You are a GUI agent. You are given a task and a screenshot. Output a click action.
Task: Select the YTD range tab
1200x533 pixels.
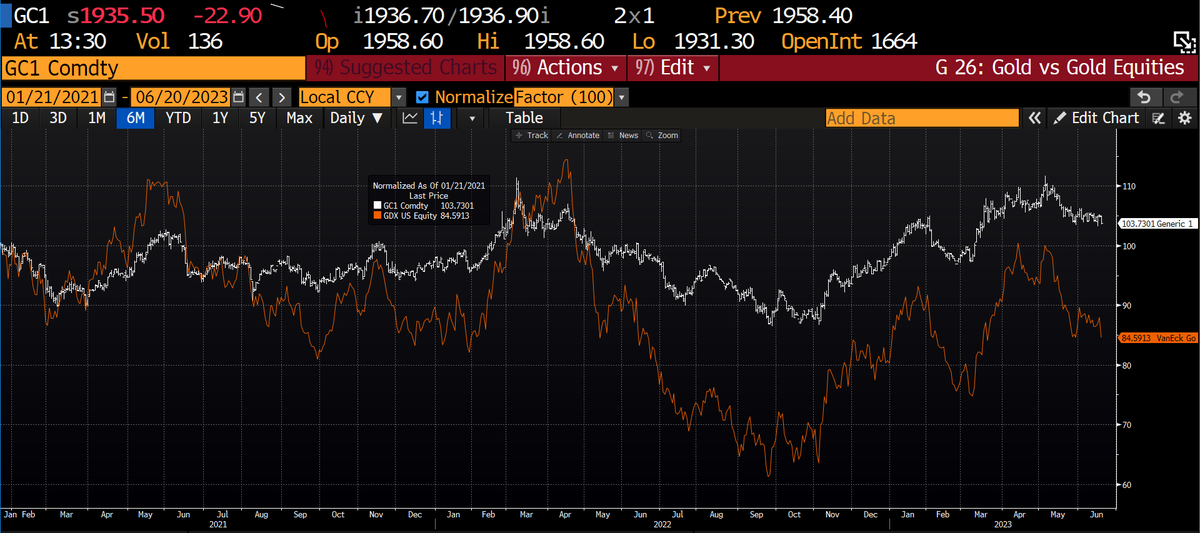pyautogui.click(x=178, y=118)
